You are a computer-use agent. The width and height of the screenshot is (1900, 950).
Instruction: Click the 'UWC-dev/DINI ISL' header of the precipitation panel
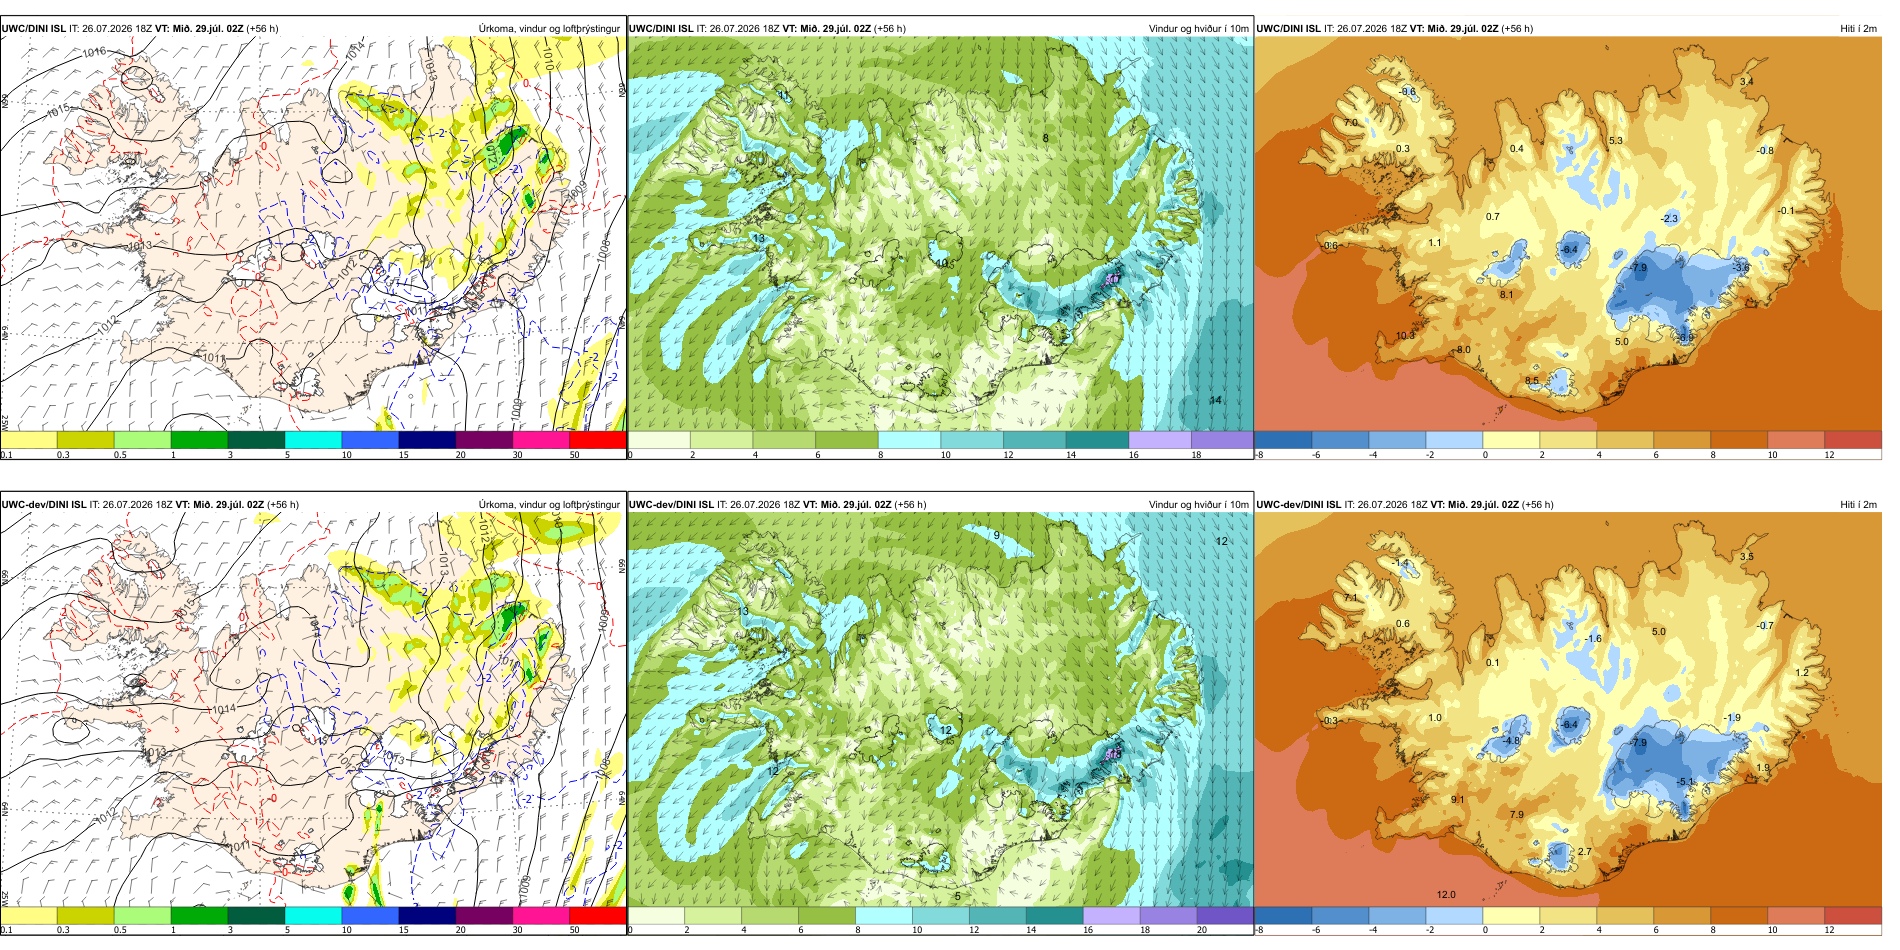click(x=43, y=504)
